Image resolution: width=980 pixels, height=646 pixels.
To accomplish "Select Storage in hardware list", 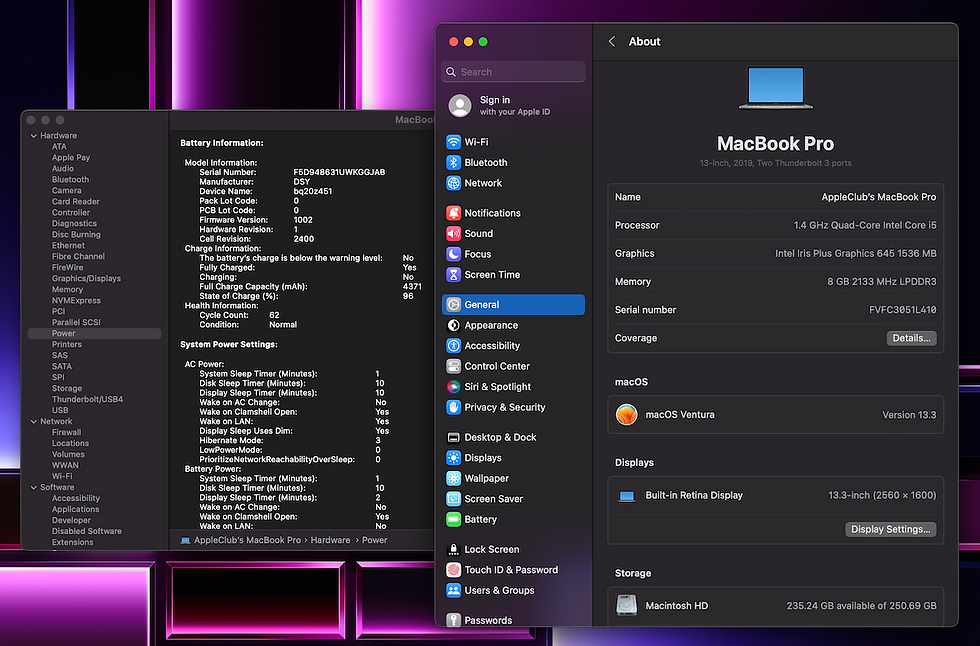I will pos(67,388).
